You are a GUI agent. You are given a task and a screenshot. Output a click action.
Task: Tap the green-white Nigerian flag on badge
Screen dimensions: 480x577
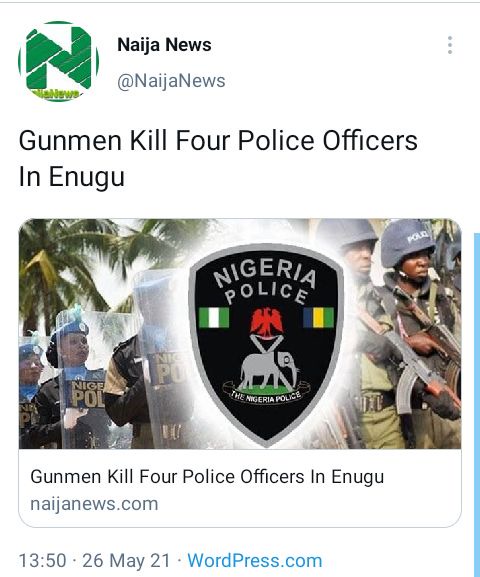(x=214, y=318)
